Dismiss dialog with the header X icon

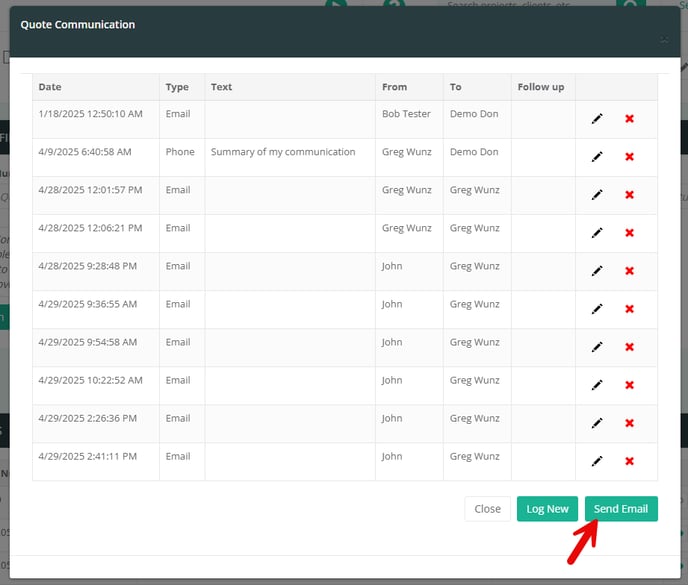(663, 40)
